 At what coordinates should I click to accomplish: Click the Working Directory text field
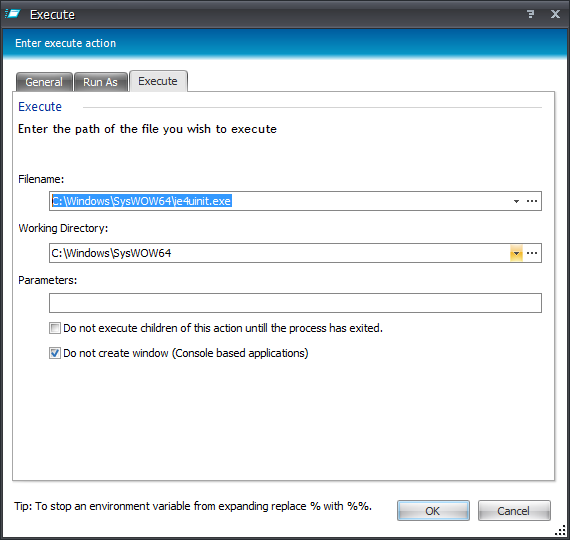tap(280, 253)
